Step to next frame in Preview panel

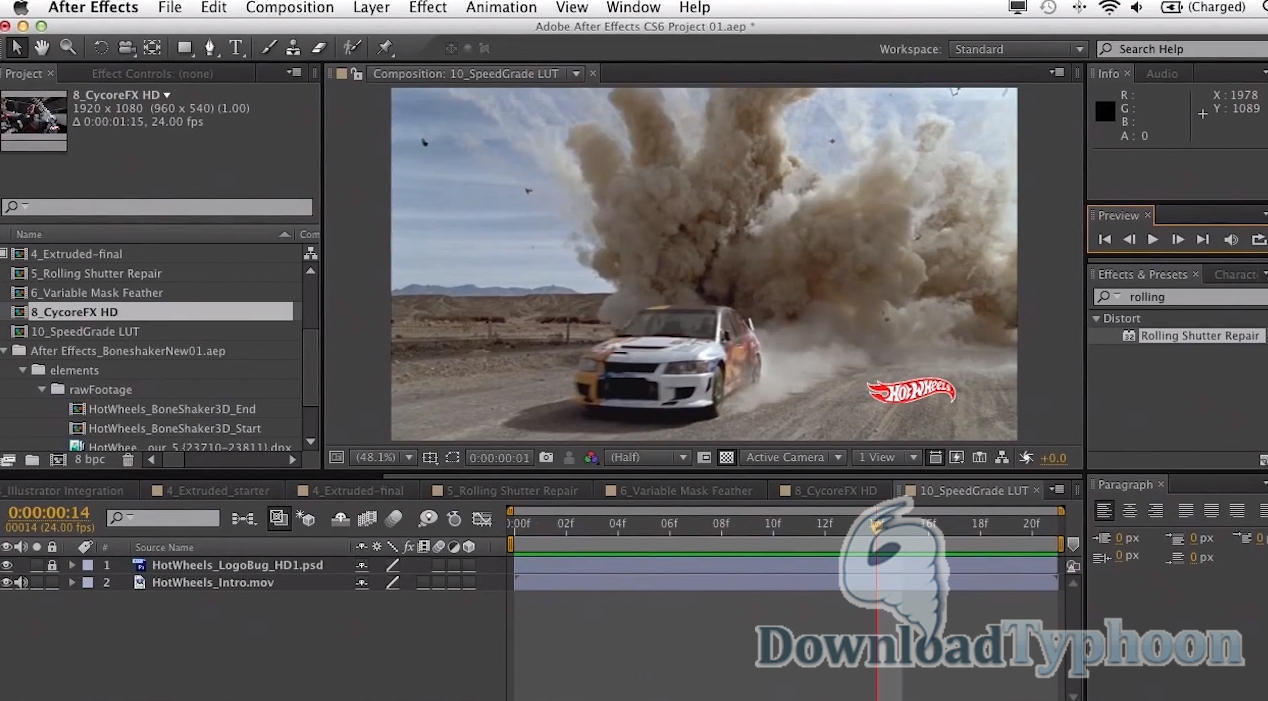click(1178, 239)
